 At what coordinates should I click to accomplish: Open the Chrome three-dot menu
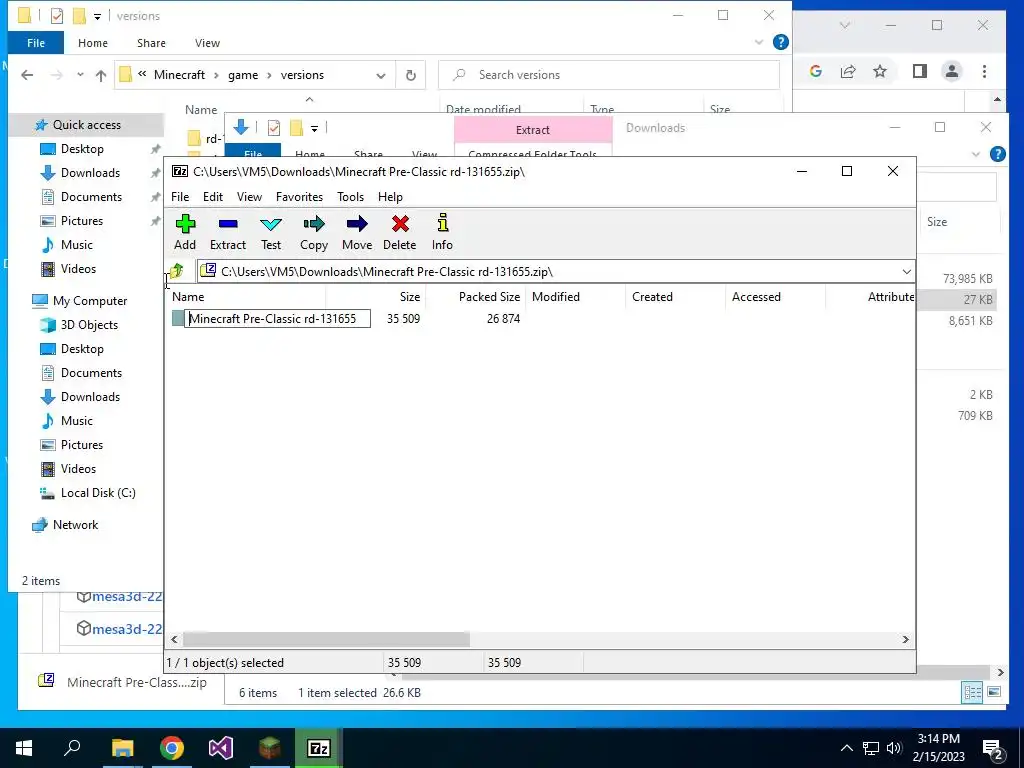tap(984, 71)
